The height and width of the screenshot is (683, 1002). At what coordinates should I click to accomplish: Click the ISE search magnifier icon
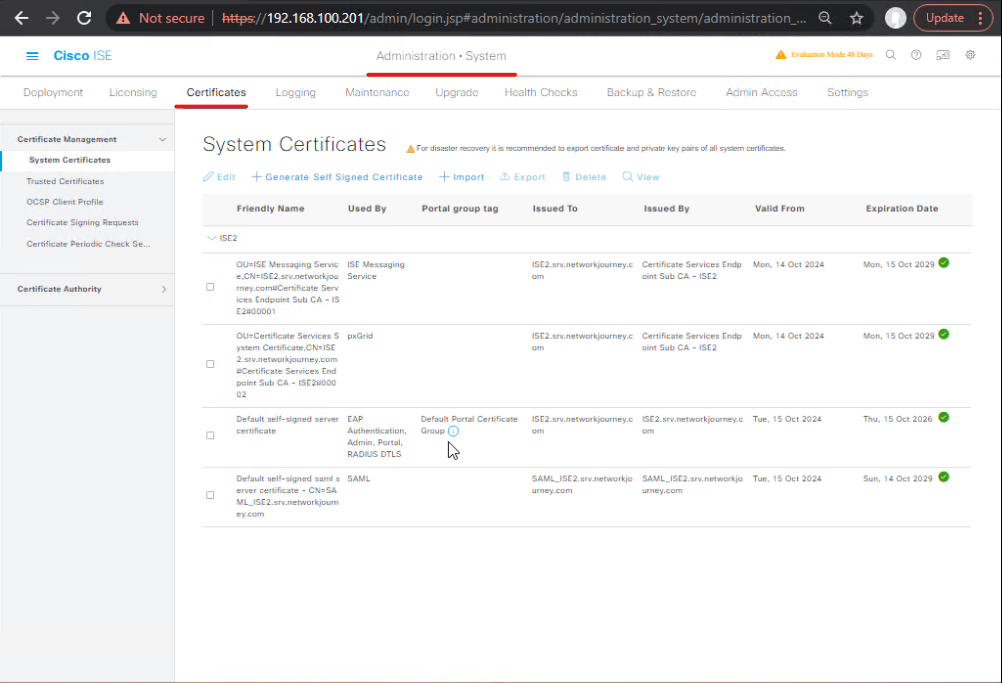coord(890,55)
